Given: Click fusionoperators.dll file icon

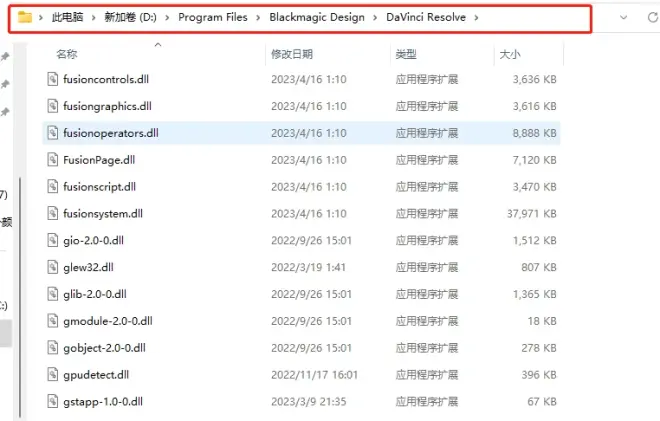Looking at the screenshot, I should pos(53,133).
